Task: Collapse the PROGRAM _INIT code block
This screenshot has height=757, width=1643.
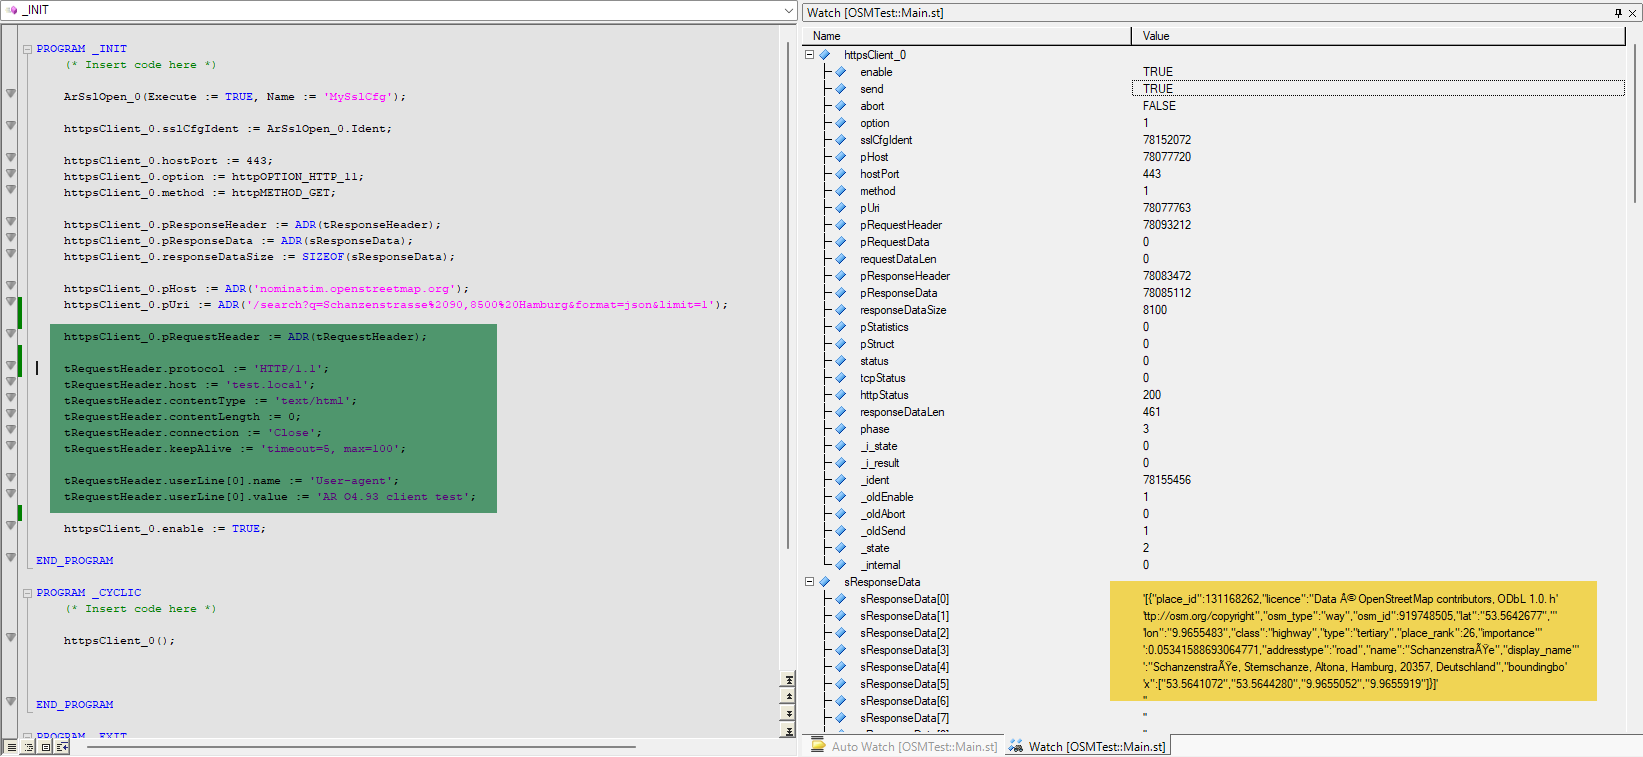Action: (x=28, y=49)
